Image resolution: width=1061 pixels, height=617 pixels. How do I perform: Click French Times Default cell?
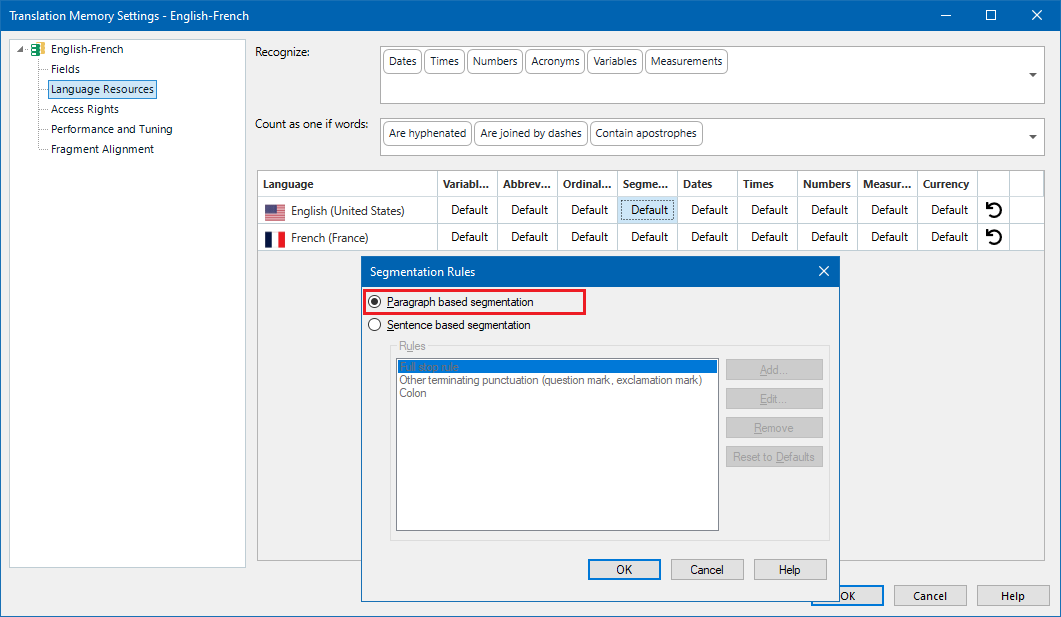(x=769, y=237)
